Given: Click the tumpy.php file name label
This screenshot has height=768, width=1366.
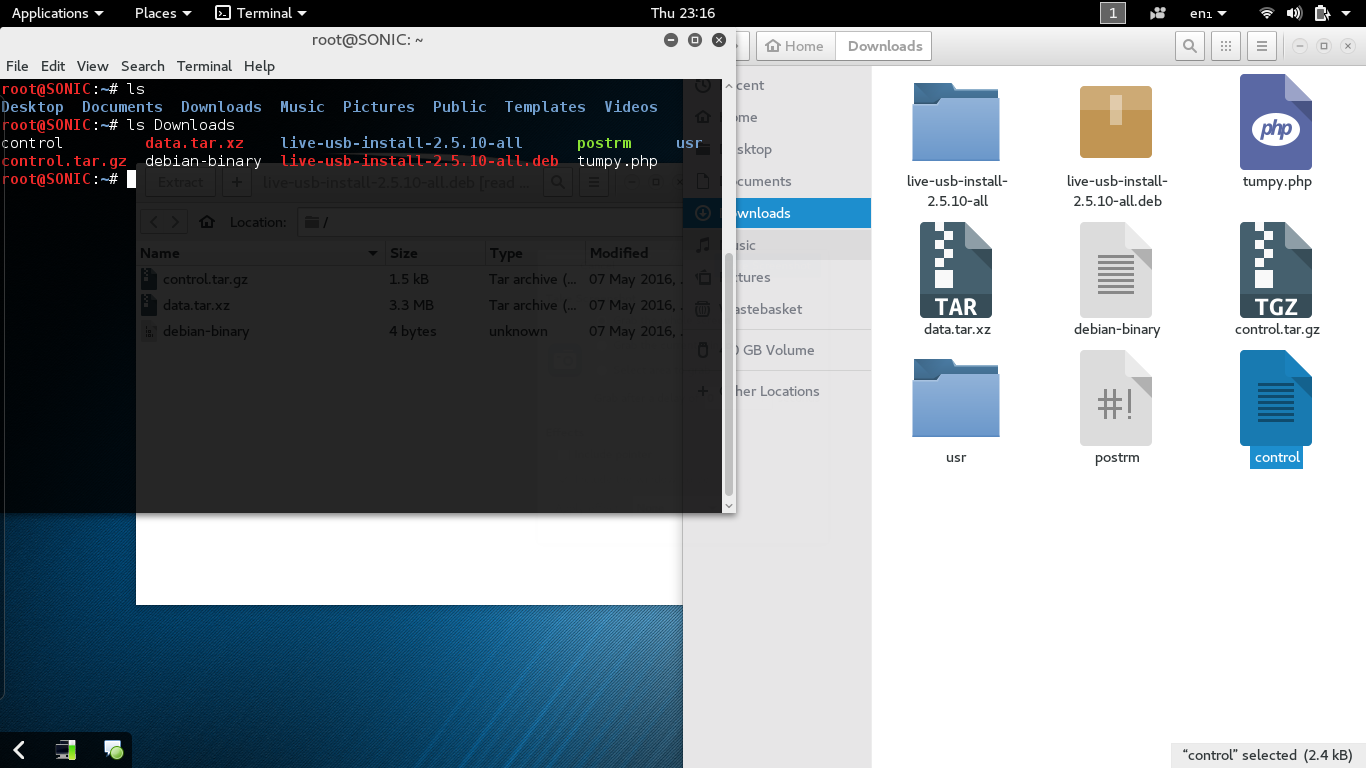Looking at the screenshot, I should (1276, 181).
